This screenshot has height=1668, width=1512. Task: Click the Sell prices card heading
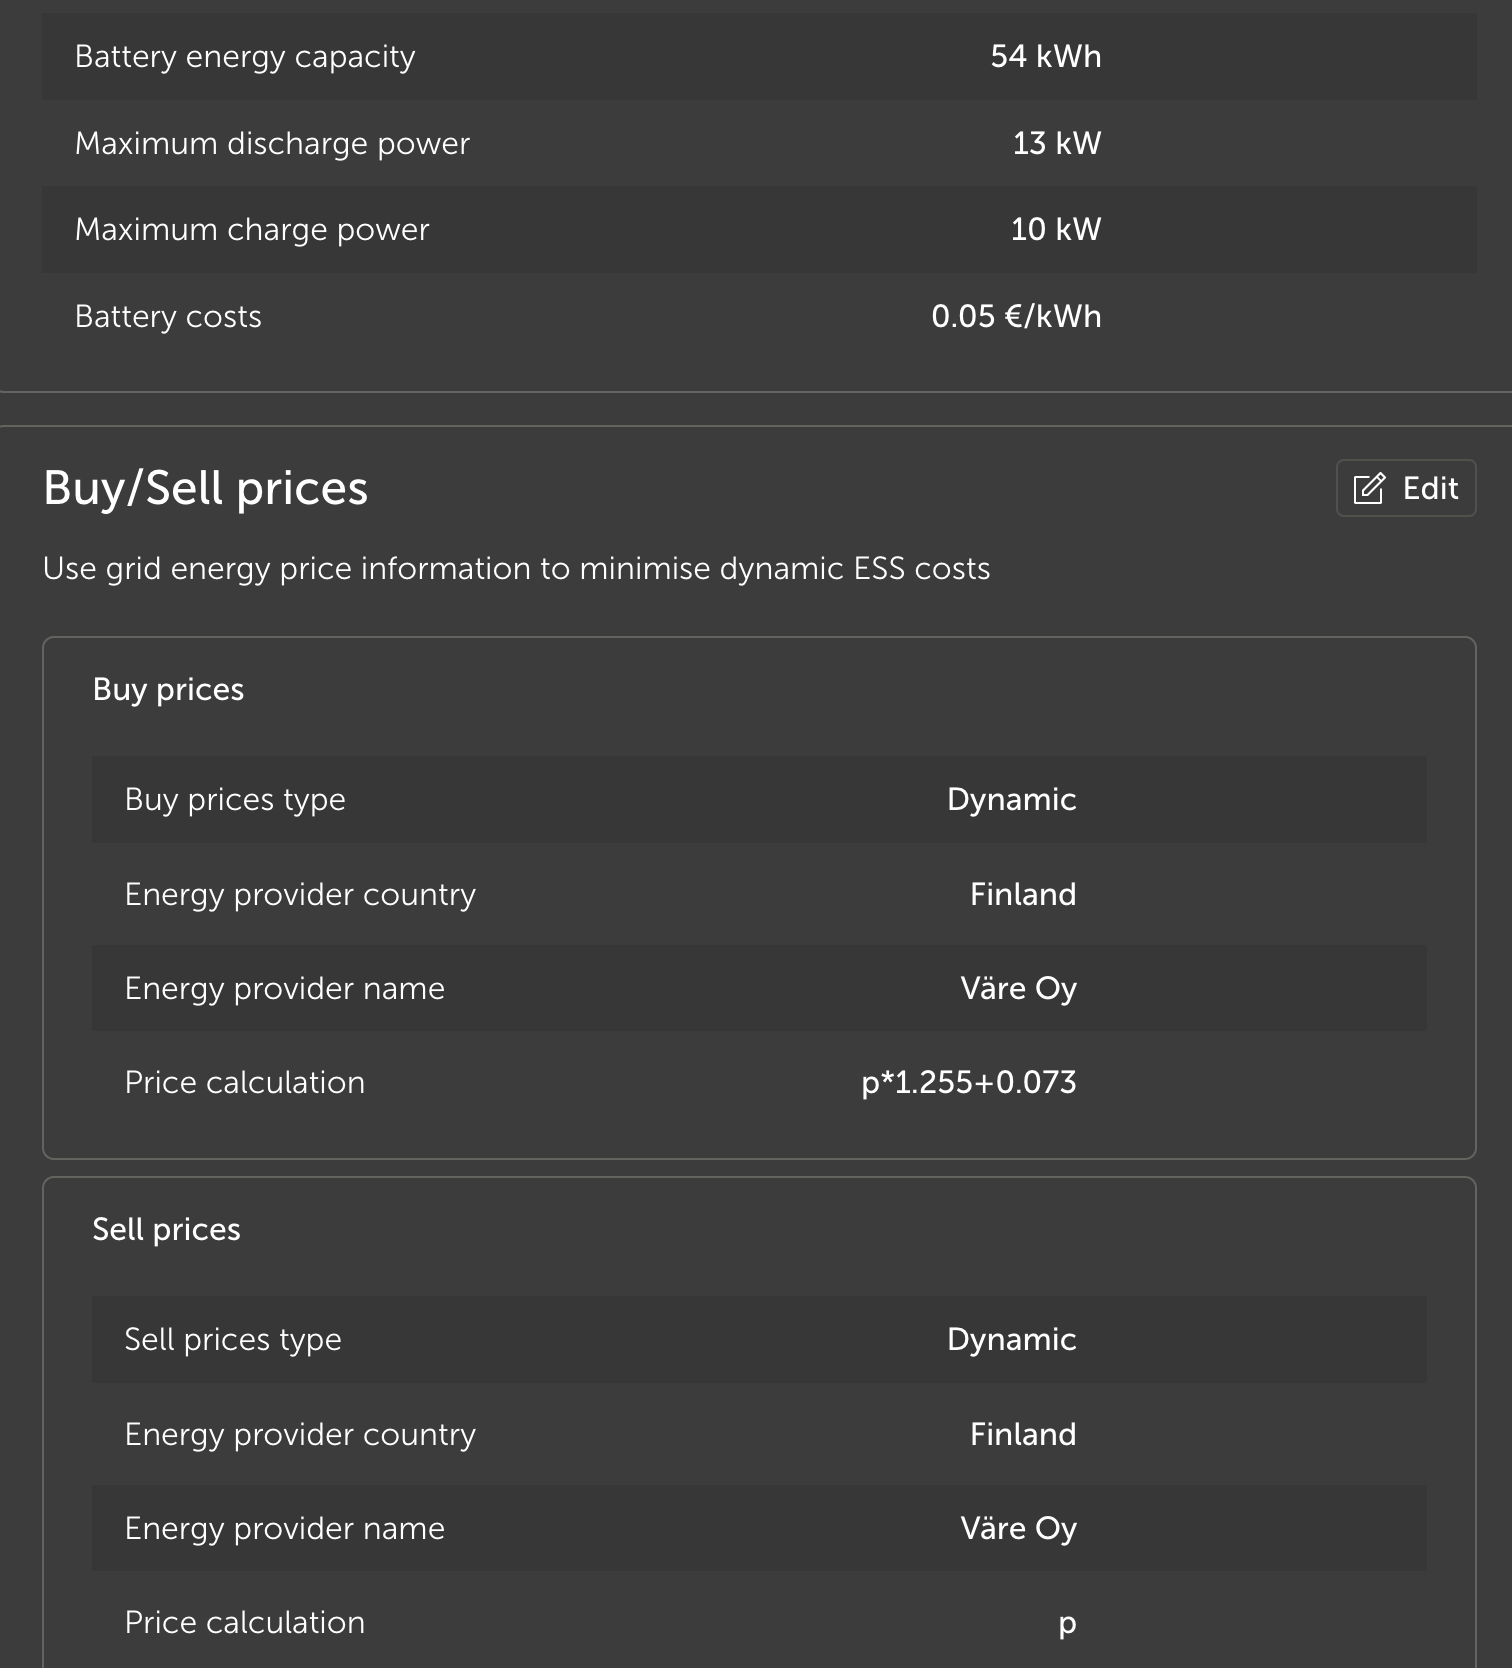[166, 1230]
